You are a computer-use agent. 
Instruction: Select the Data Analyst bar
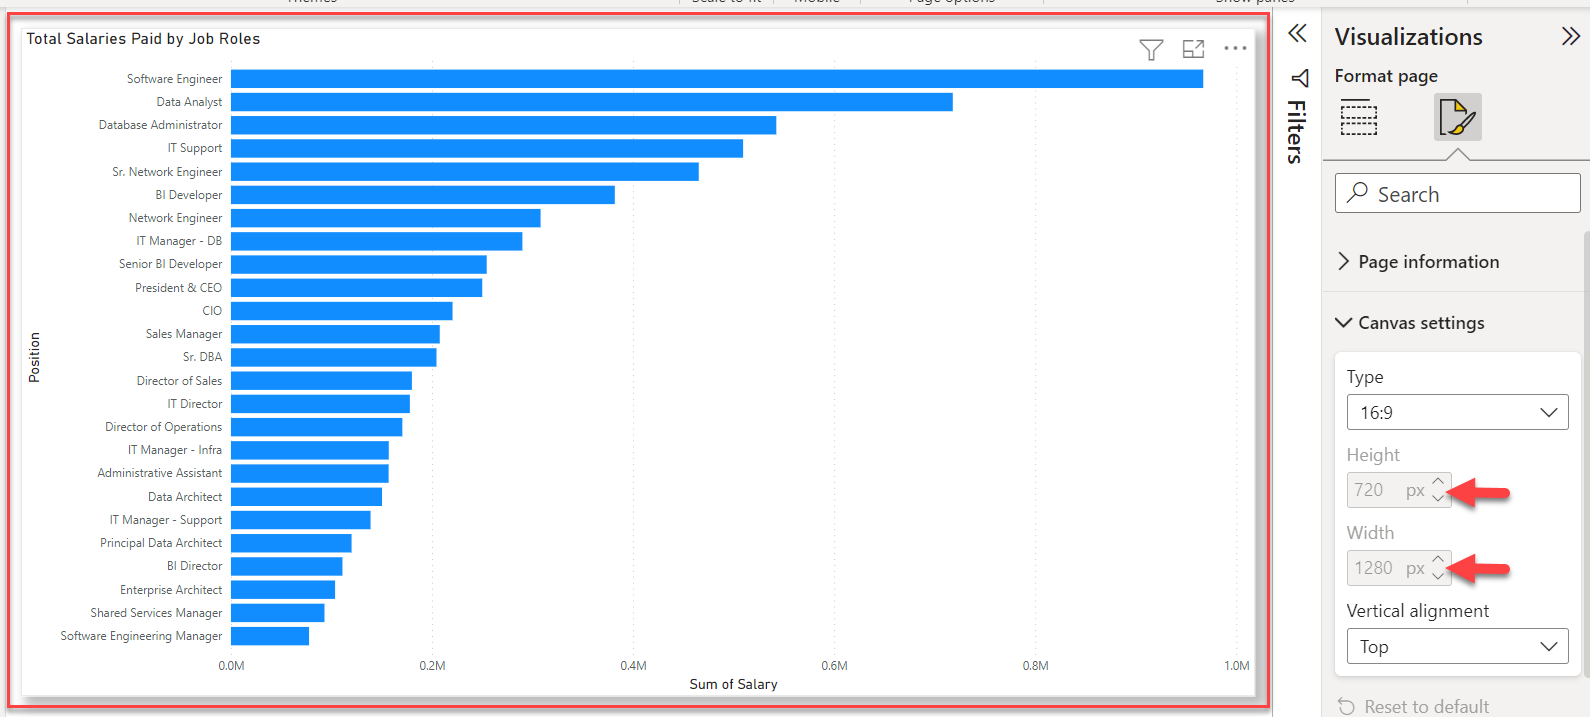[x=592, y=102]
